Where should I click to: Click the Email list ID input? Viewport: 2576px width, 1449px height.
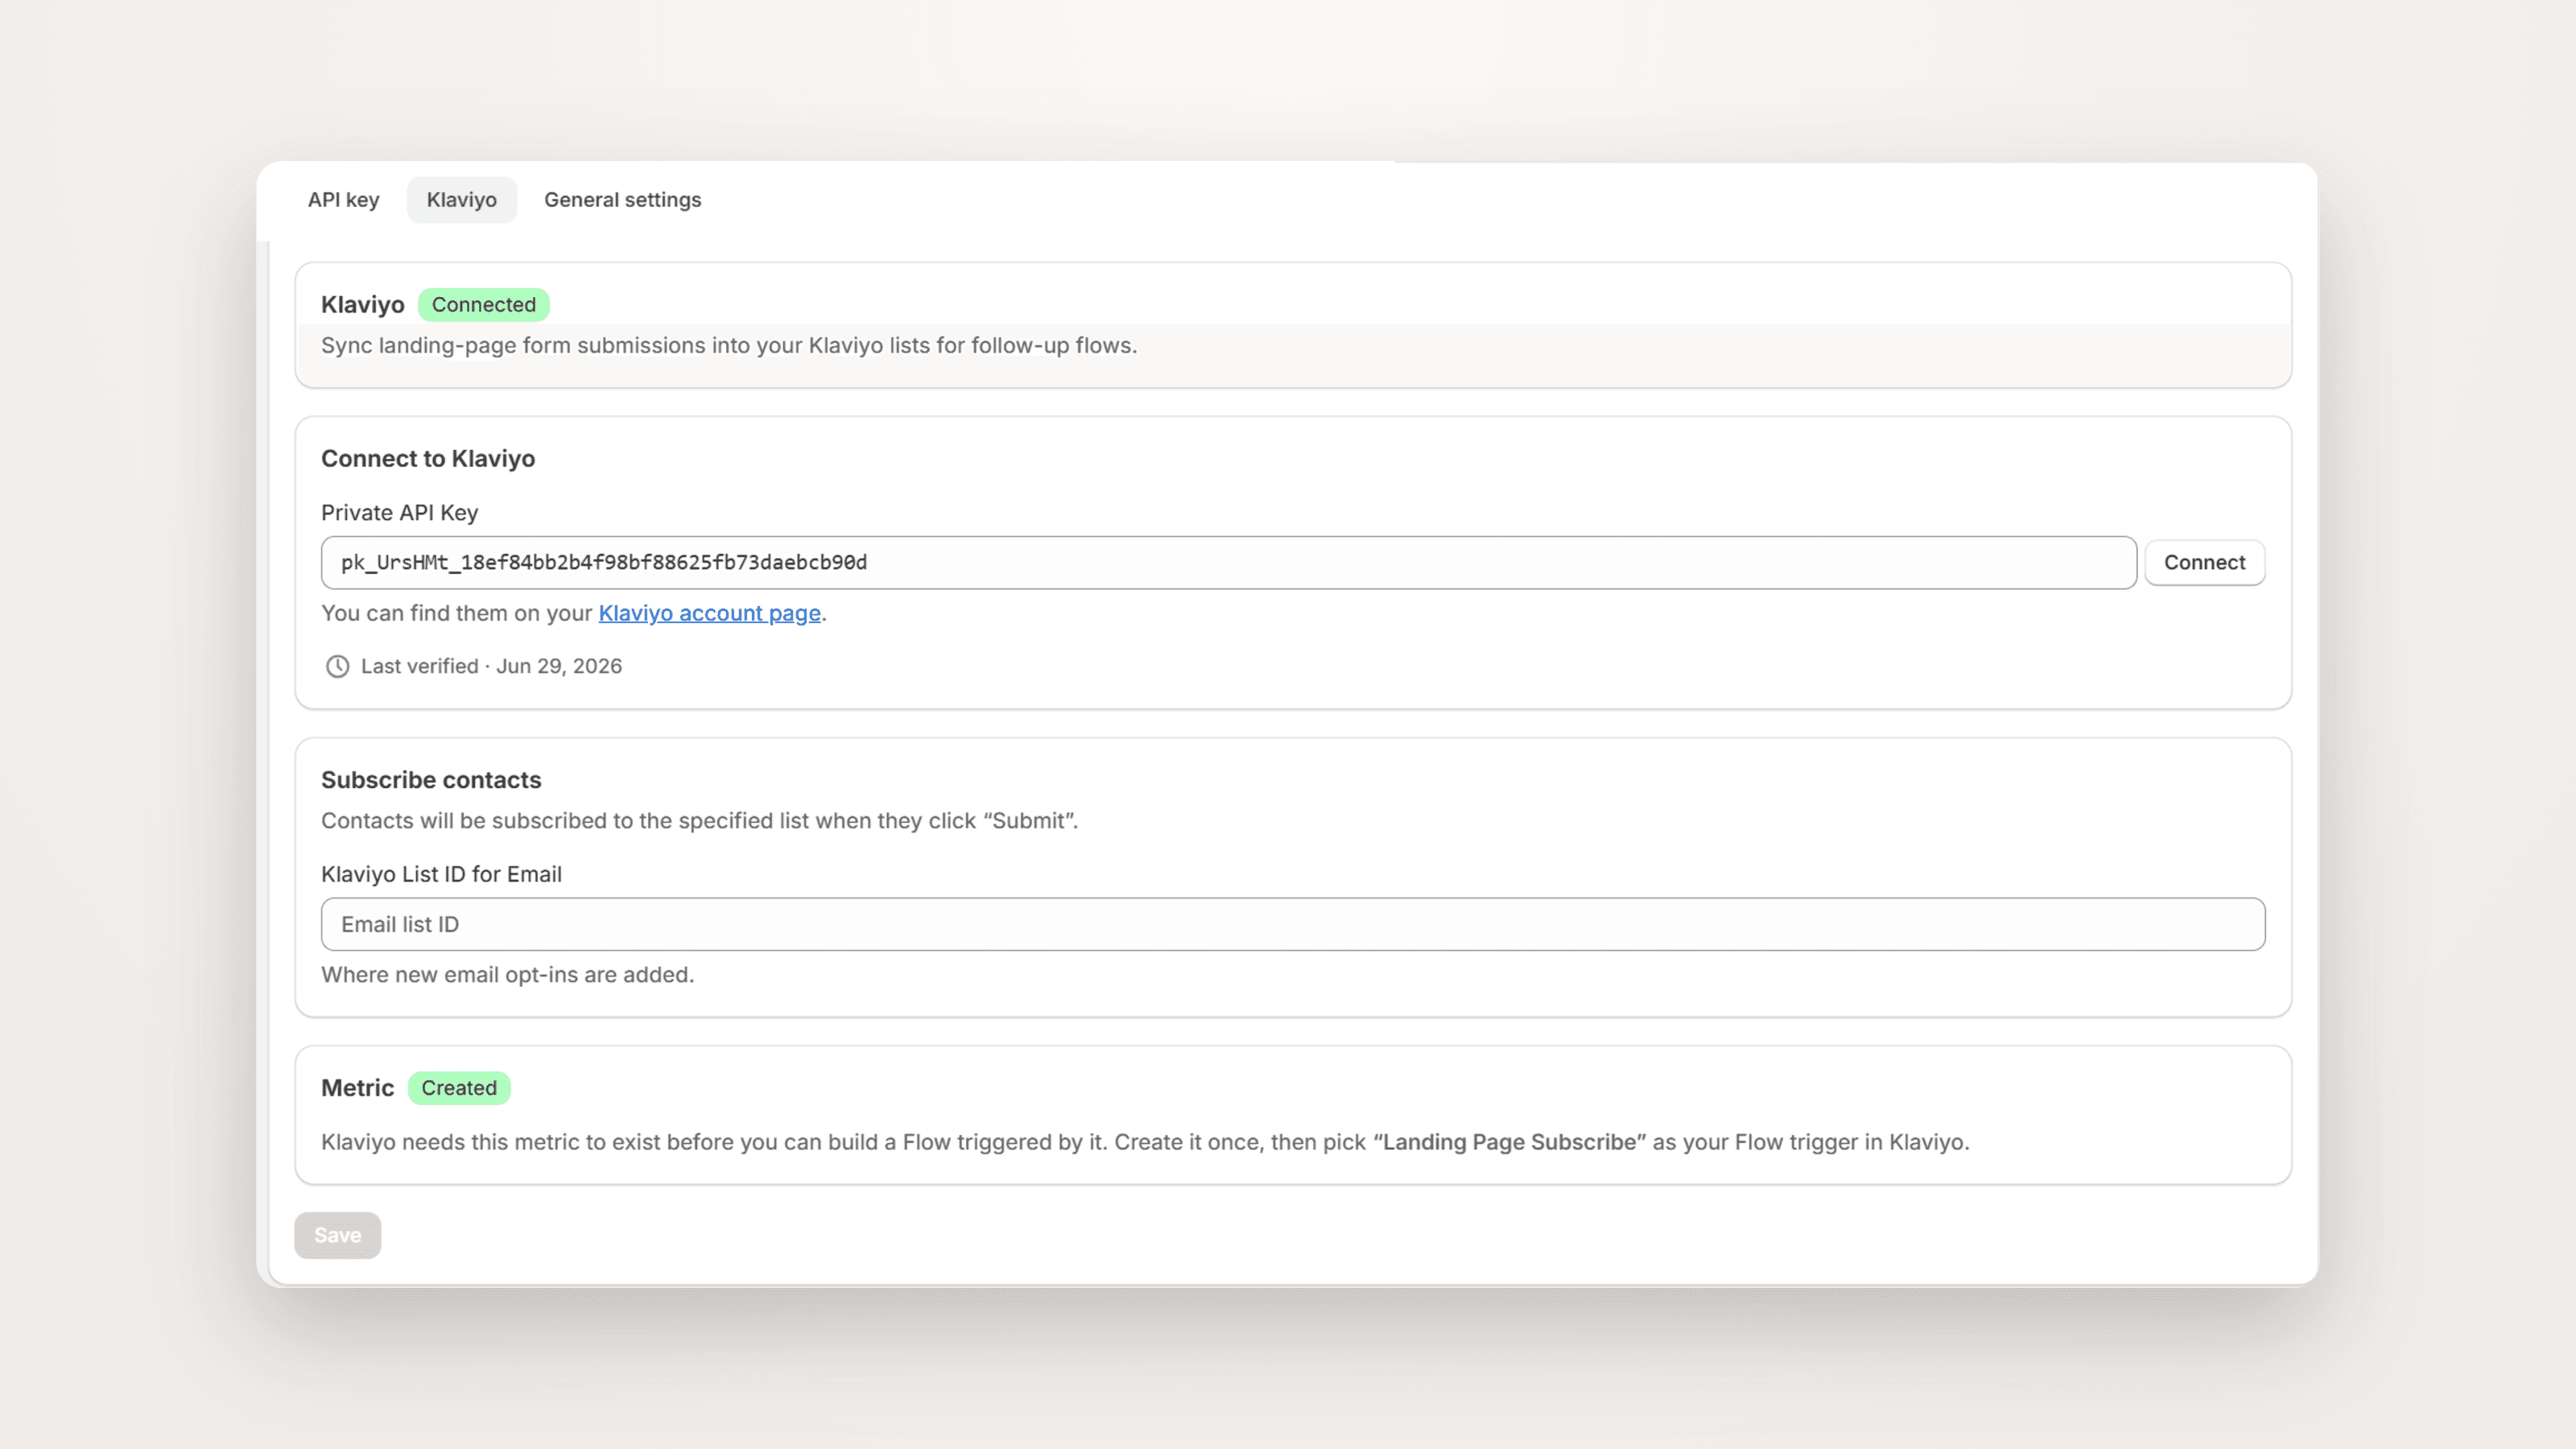(1292, 924)
